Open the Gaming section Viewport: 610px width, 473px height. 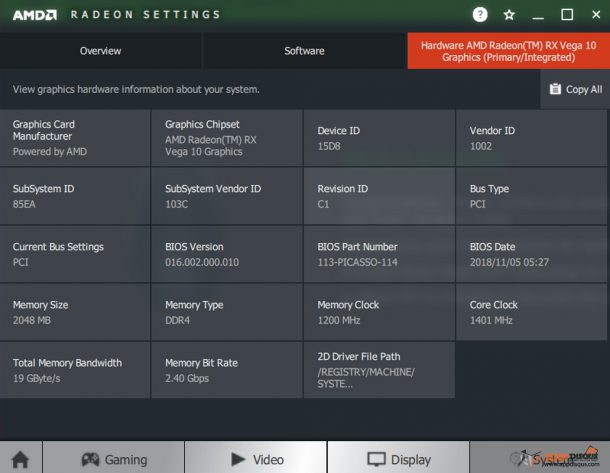[x=114, y=459]
